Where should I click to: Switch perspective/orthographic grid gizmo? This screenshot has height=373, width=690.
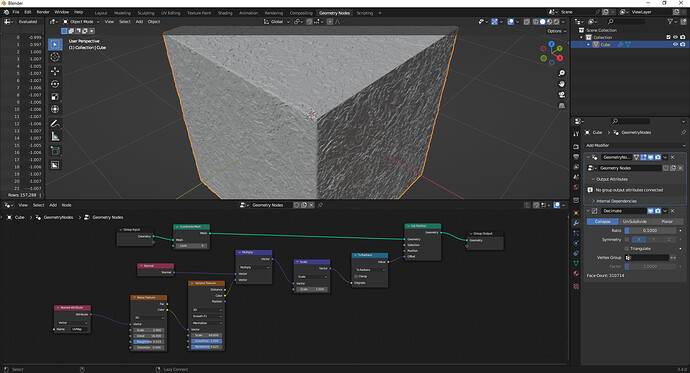[562, 106]
